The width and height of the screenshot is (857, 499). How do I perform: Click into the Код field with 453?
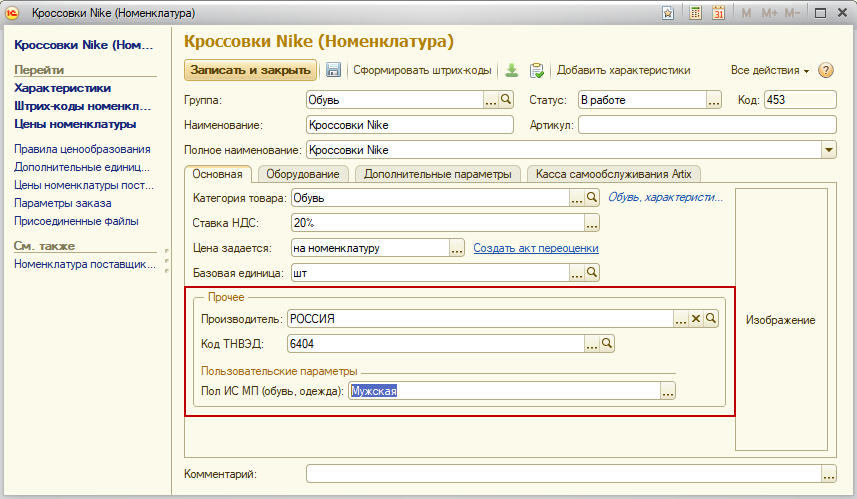[800, 99]
